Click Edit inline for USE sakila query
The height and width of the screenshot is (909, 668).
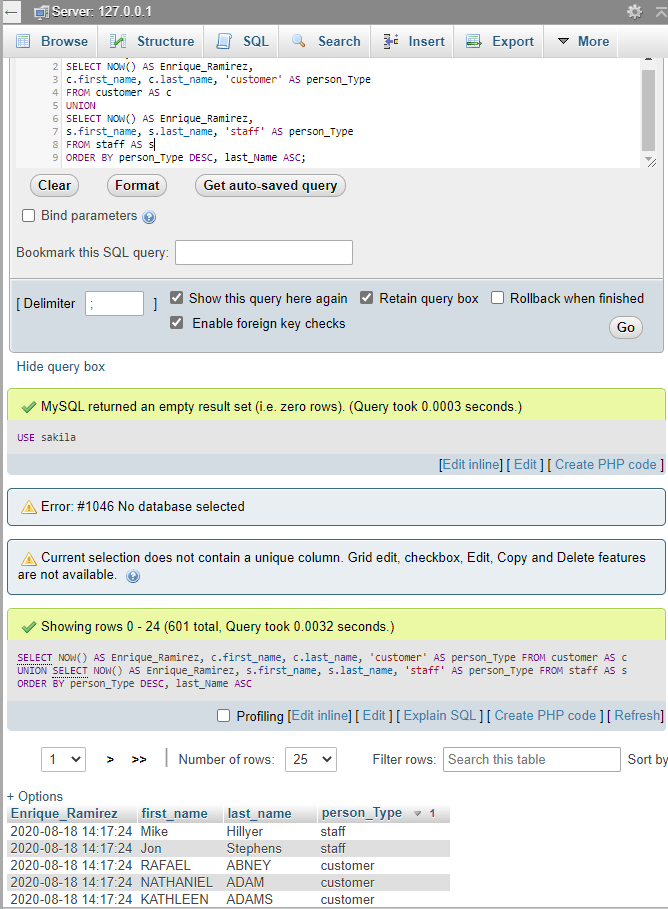(x=471, y=465)
